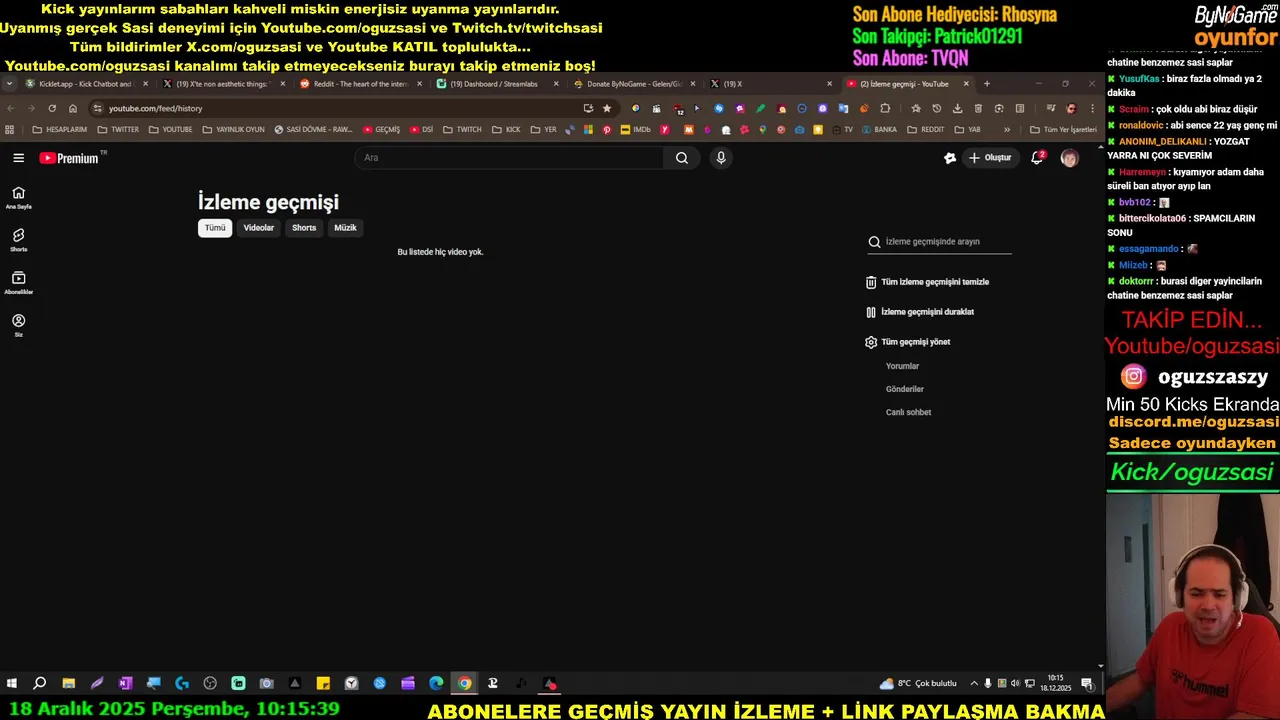
Task: Click the browser home button
Action: [x=73, y=108]
